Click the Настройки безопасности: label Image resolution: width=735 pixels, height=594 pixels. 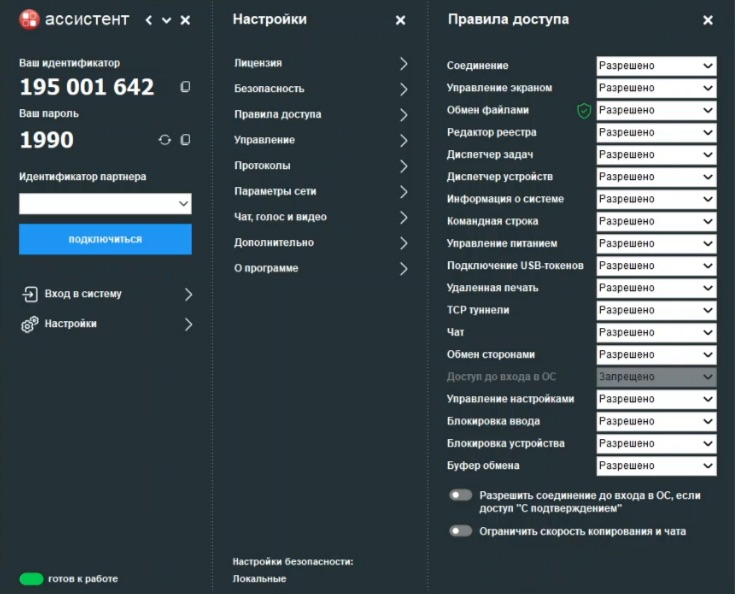[292, 562]
